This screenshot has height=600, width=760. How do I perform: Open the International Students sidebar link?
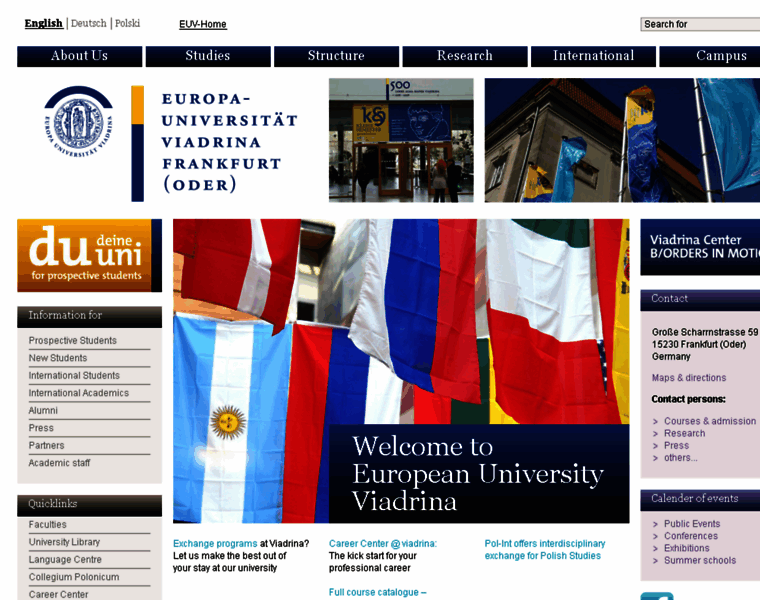coord(74,376)
